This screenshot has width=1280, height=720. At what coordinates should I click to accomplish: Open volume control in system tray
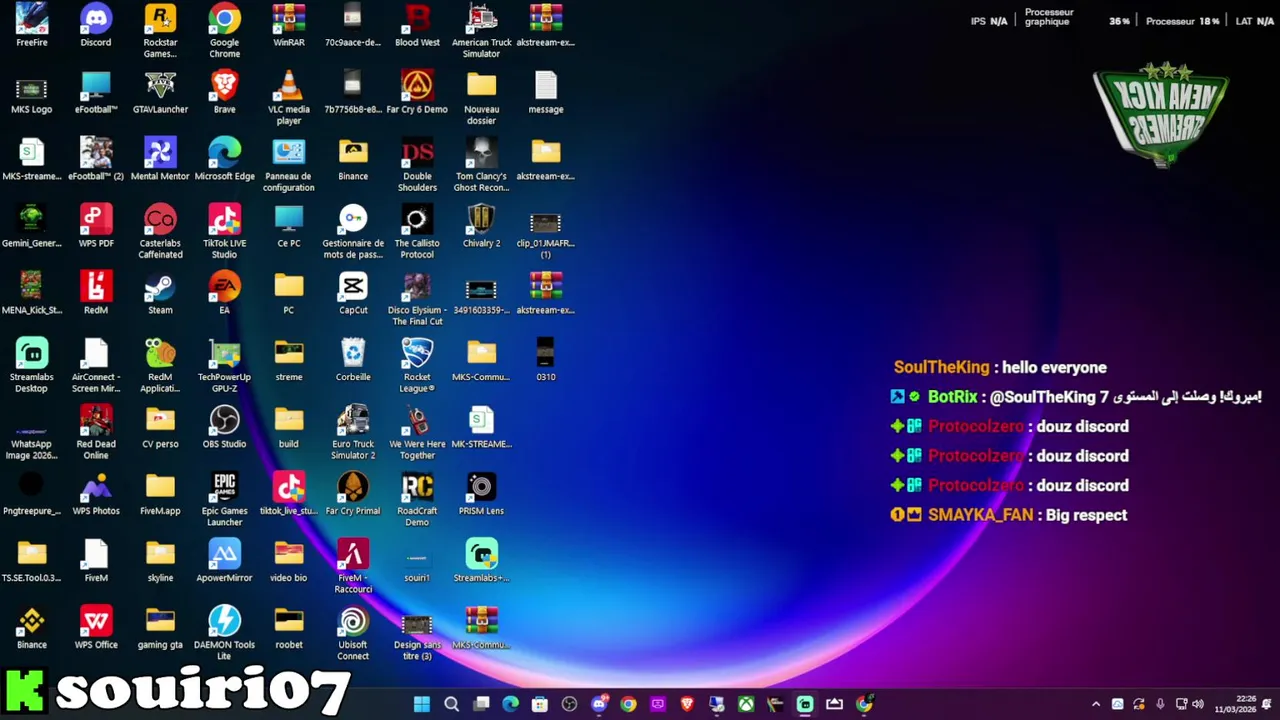[1198, 704]
